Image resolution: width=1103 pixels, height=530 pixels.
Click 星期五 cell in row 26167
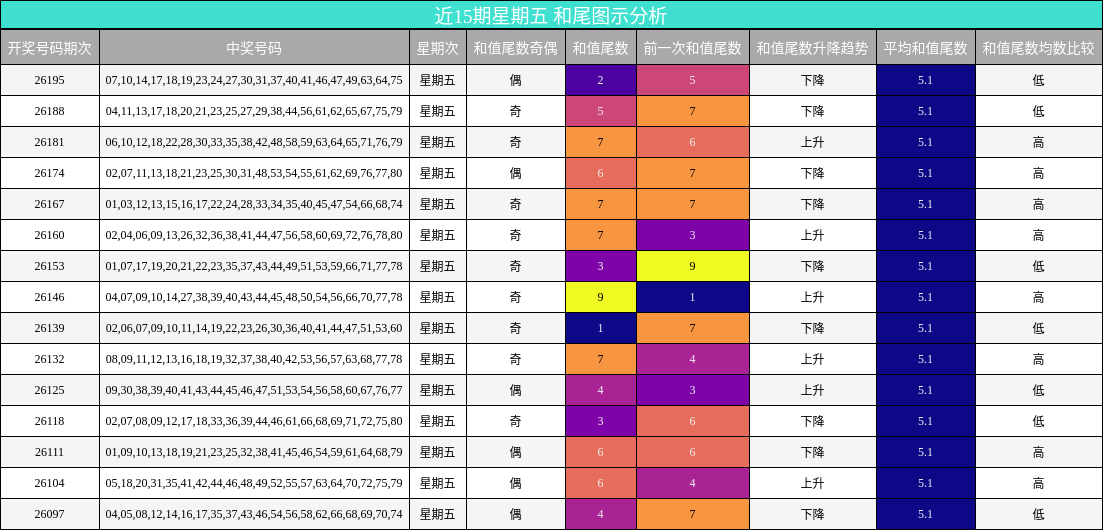pyautogui.click(x=438, y=204)
